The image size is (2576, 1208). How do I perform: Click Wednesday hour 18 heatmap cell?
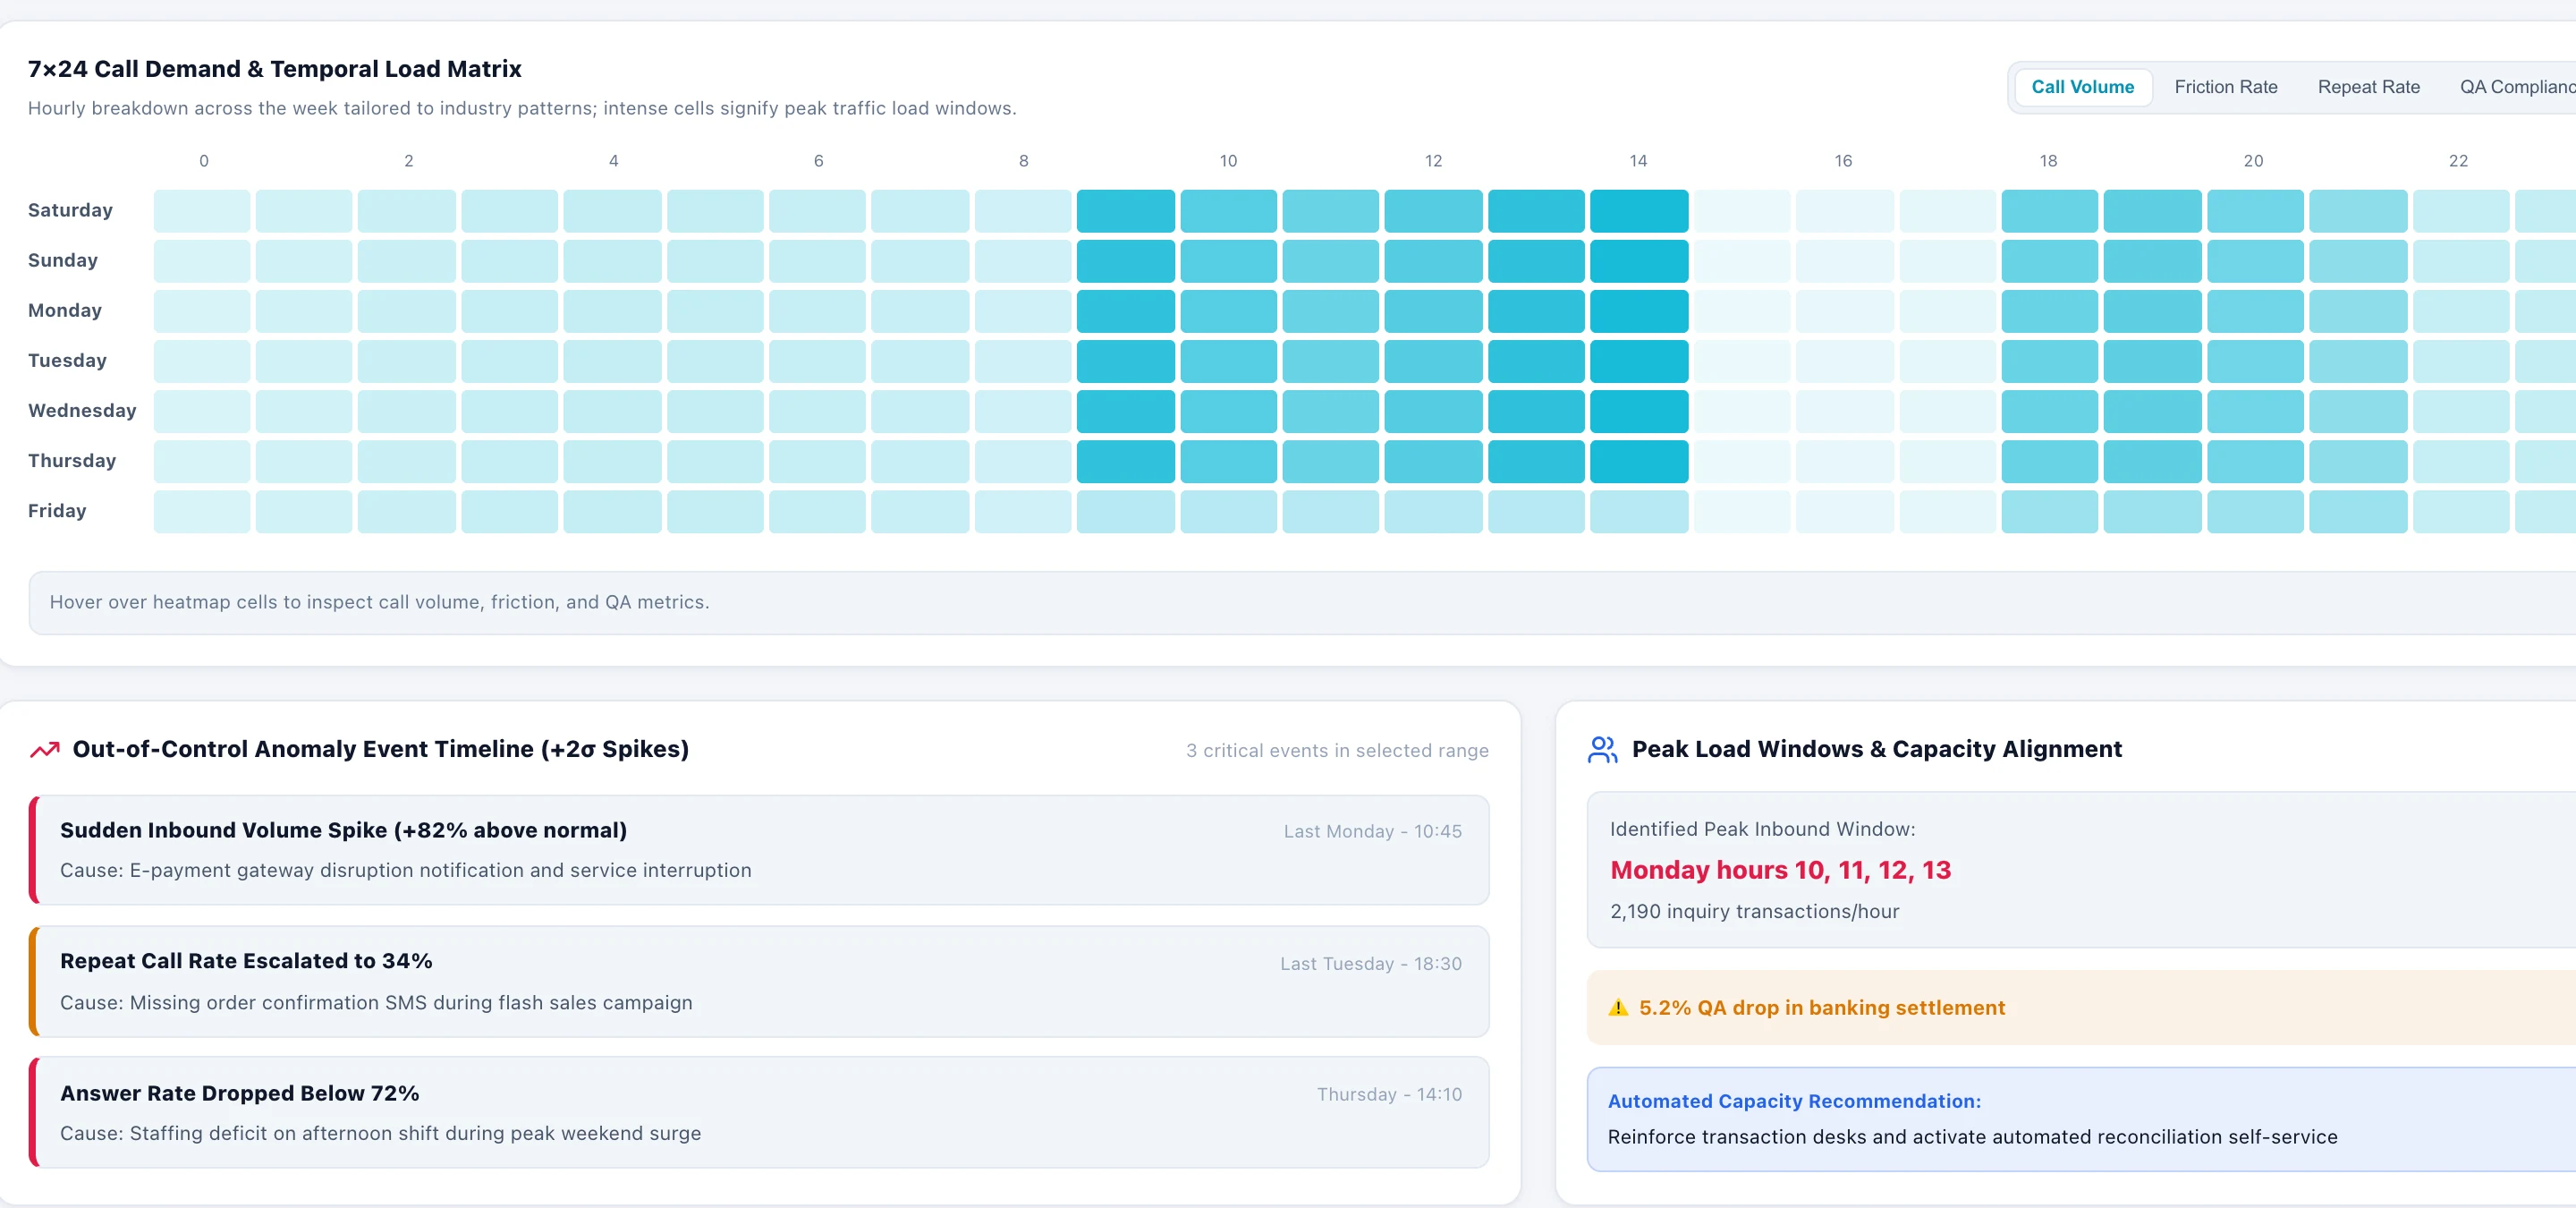[x=2049, y=411]
